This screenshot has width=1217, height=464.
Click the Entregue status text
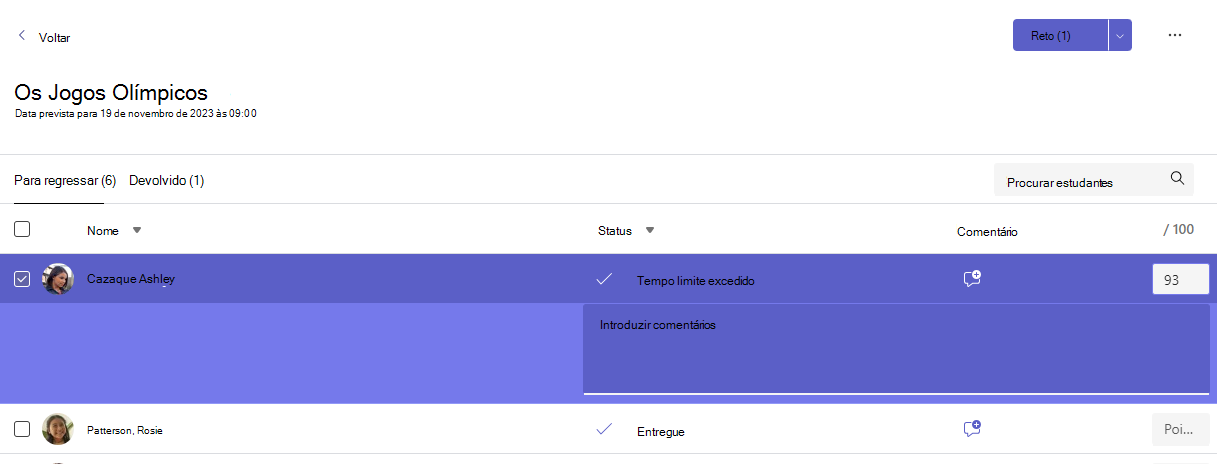(x=660, y=431)
